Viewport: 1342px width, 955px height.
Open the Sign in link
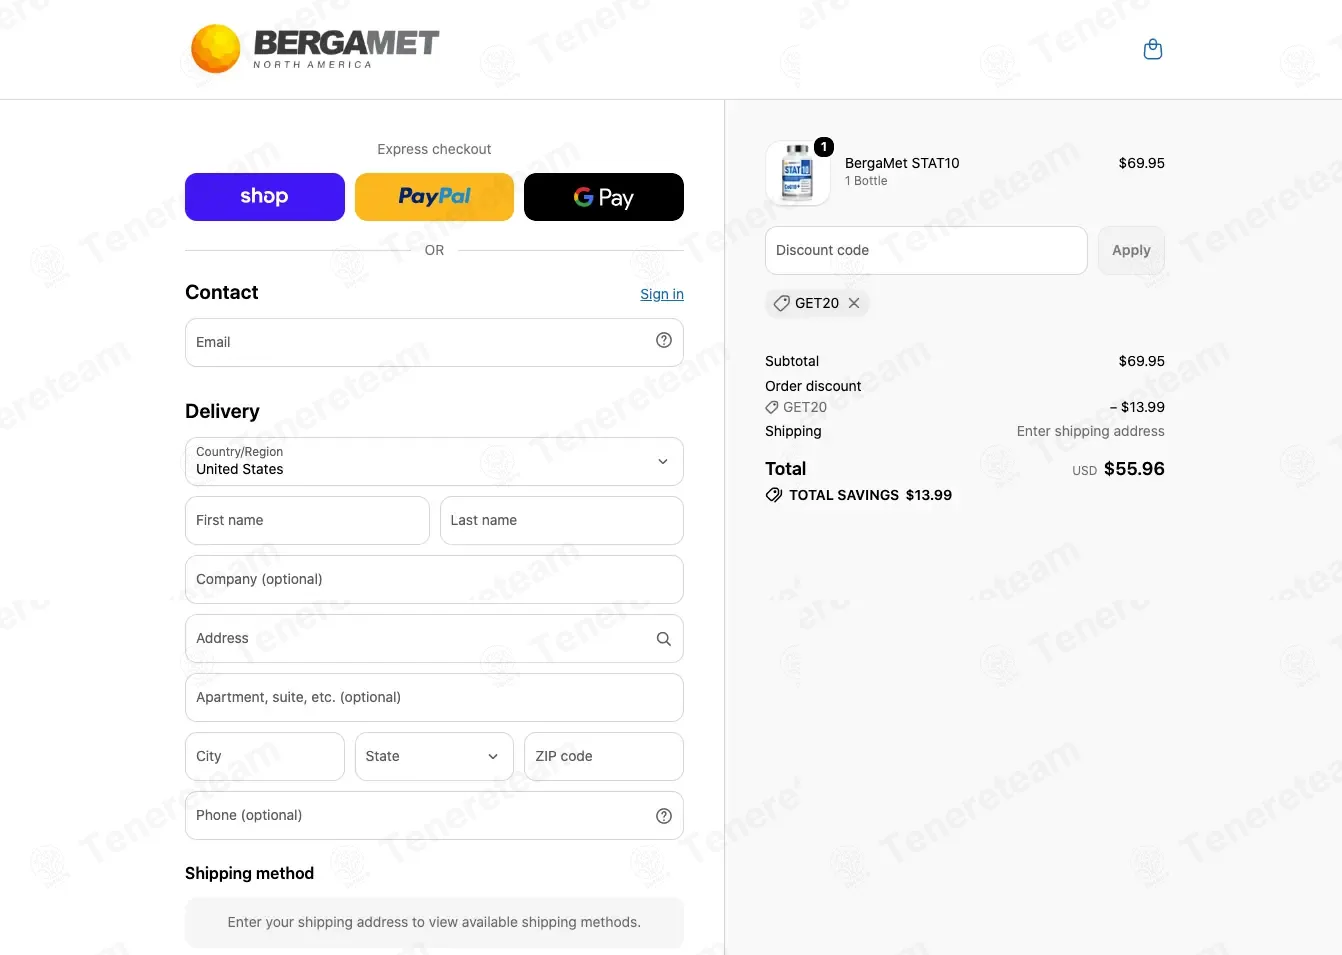point(662,294)
